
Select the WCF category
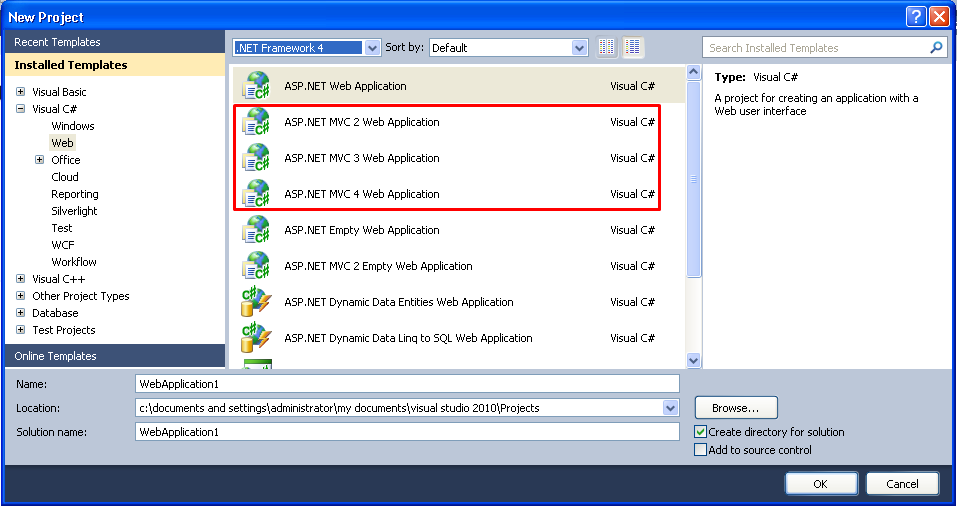tap(63, 245)
